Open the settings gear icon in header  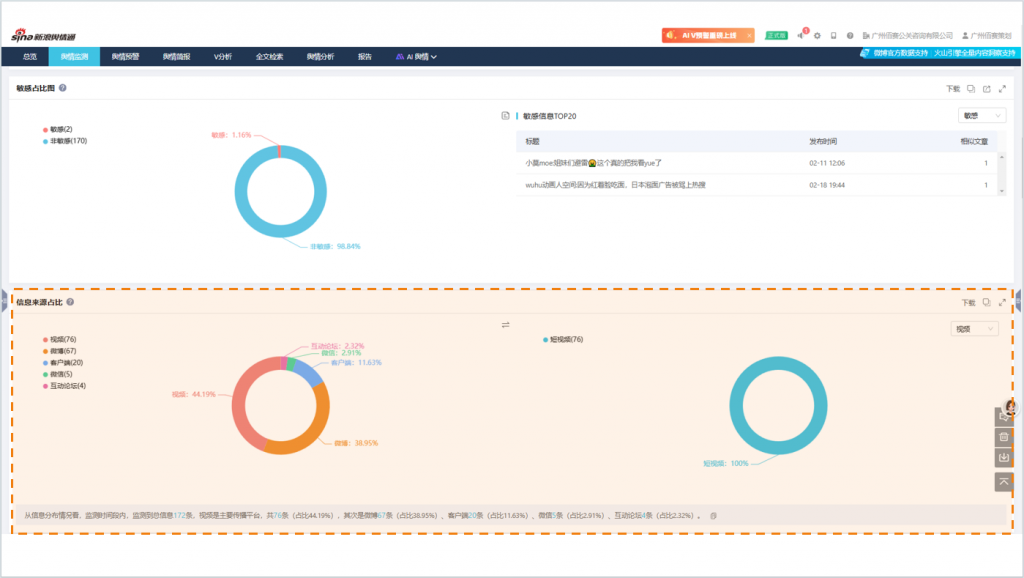[x=817, y=35]
